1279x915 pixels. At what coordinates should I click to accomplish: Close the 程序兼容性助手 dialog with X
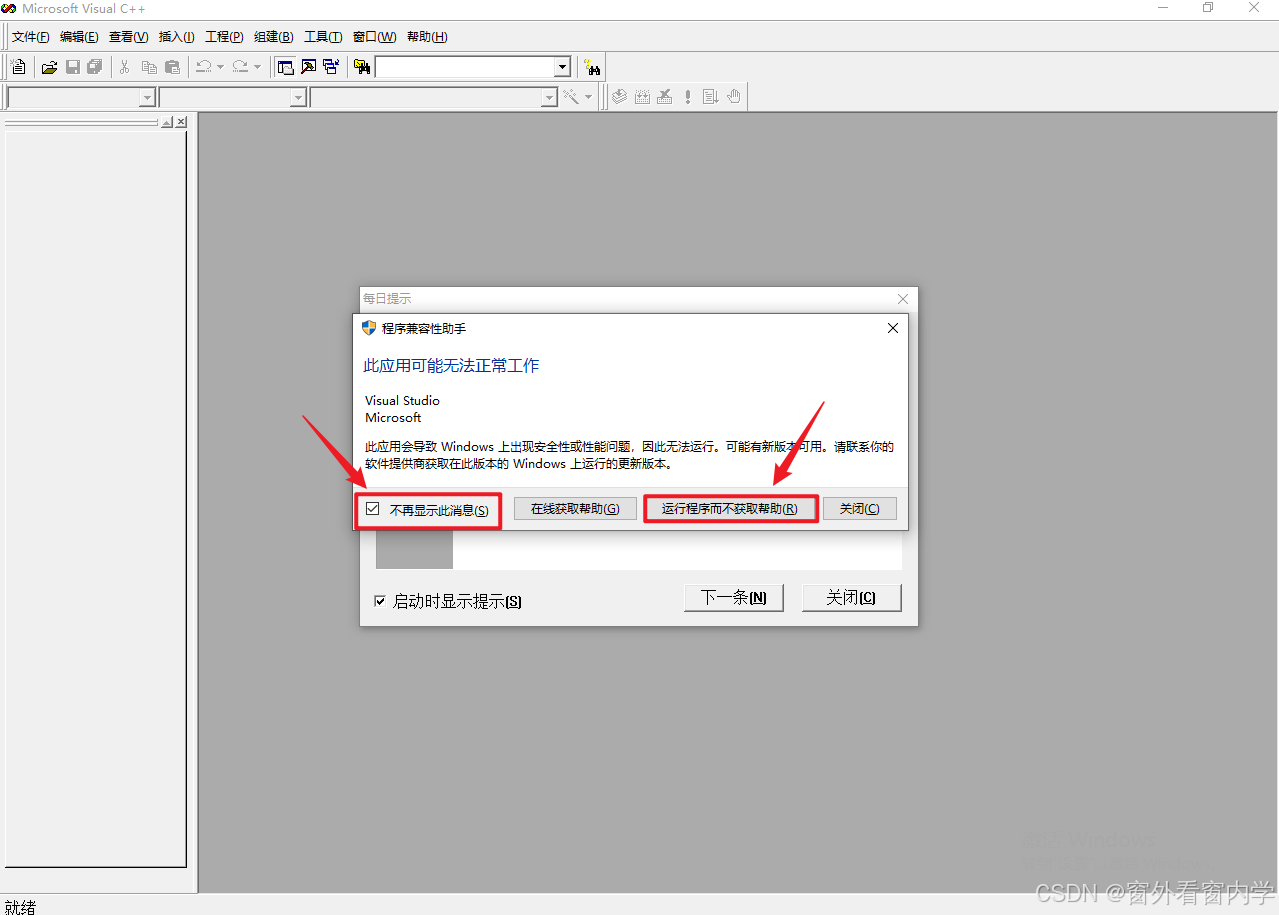click(x=893, y=328)
